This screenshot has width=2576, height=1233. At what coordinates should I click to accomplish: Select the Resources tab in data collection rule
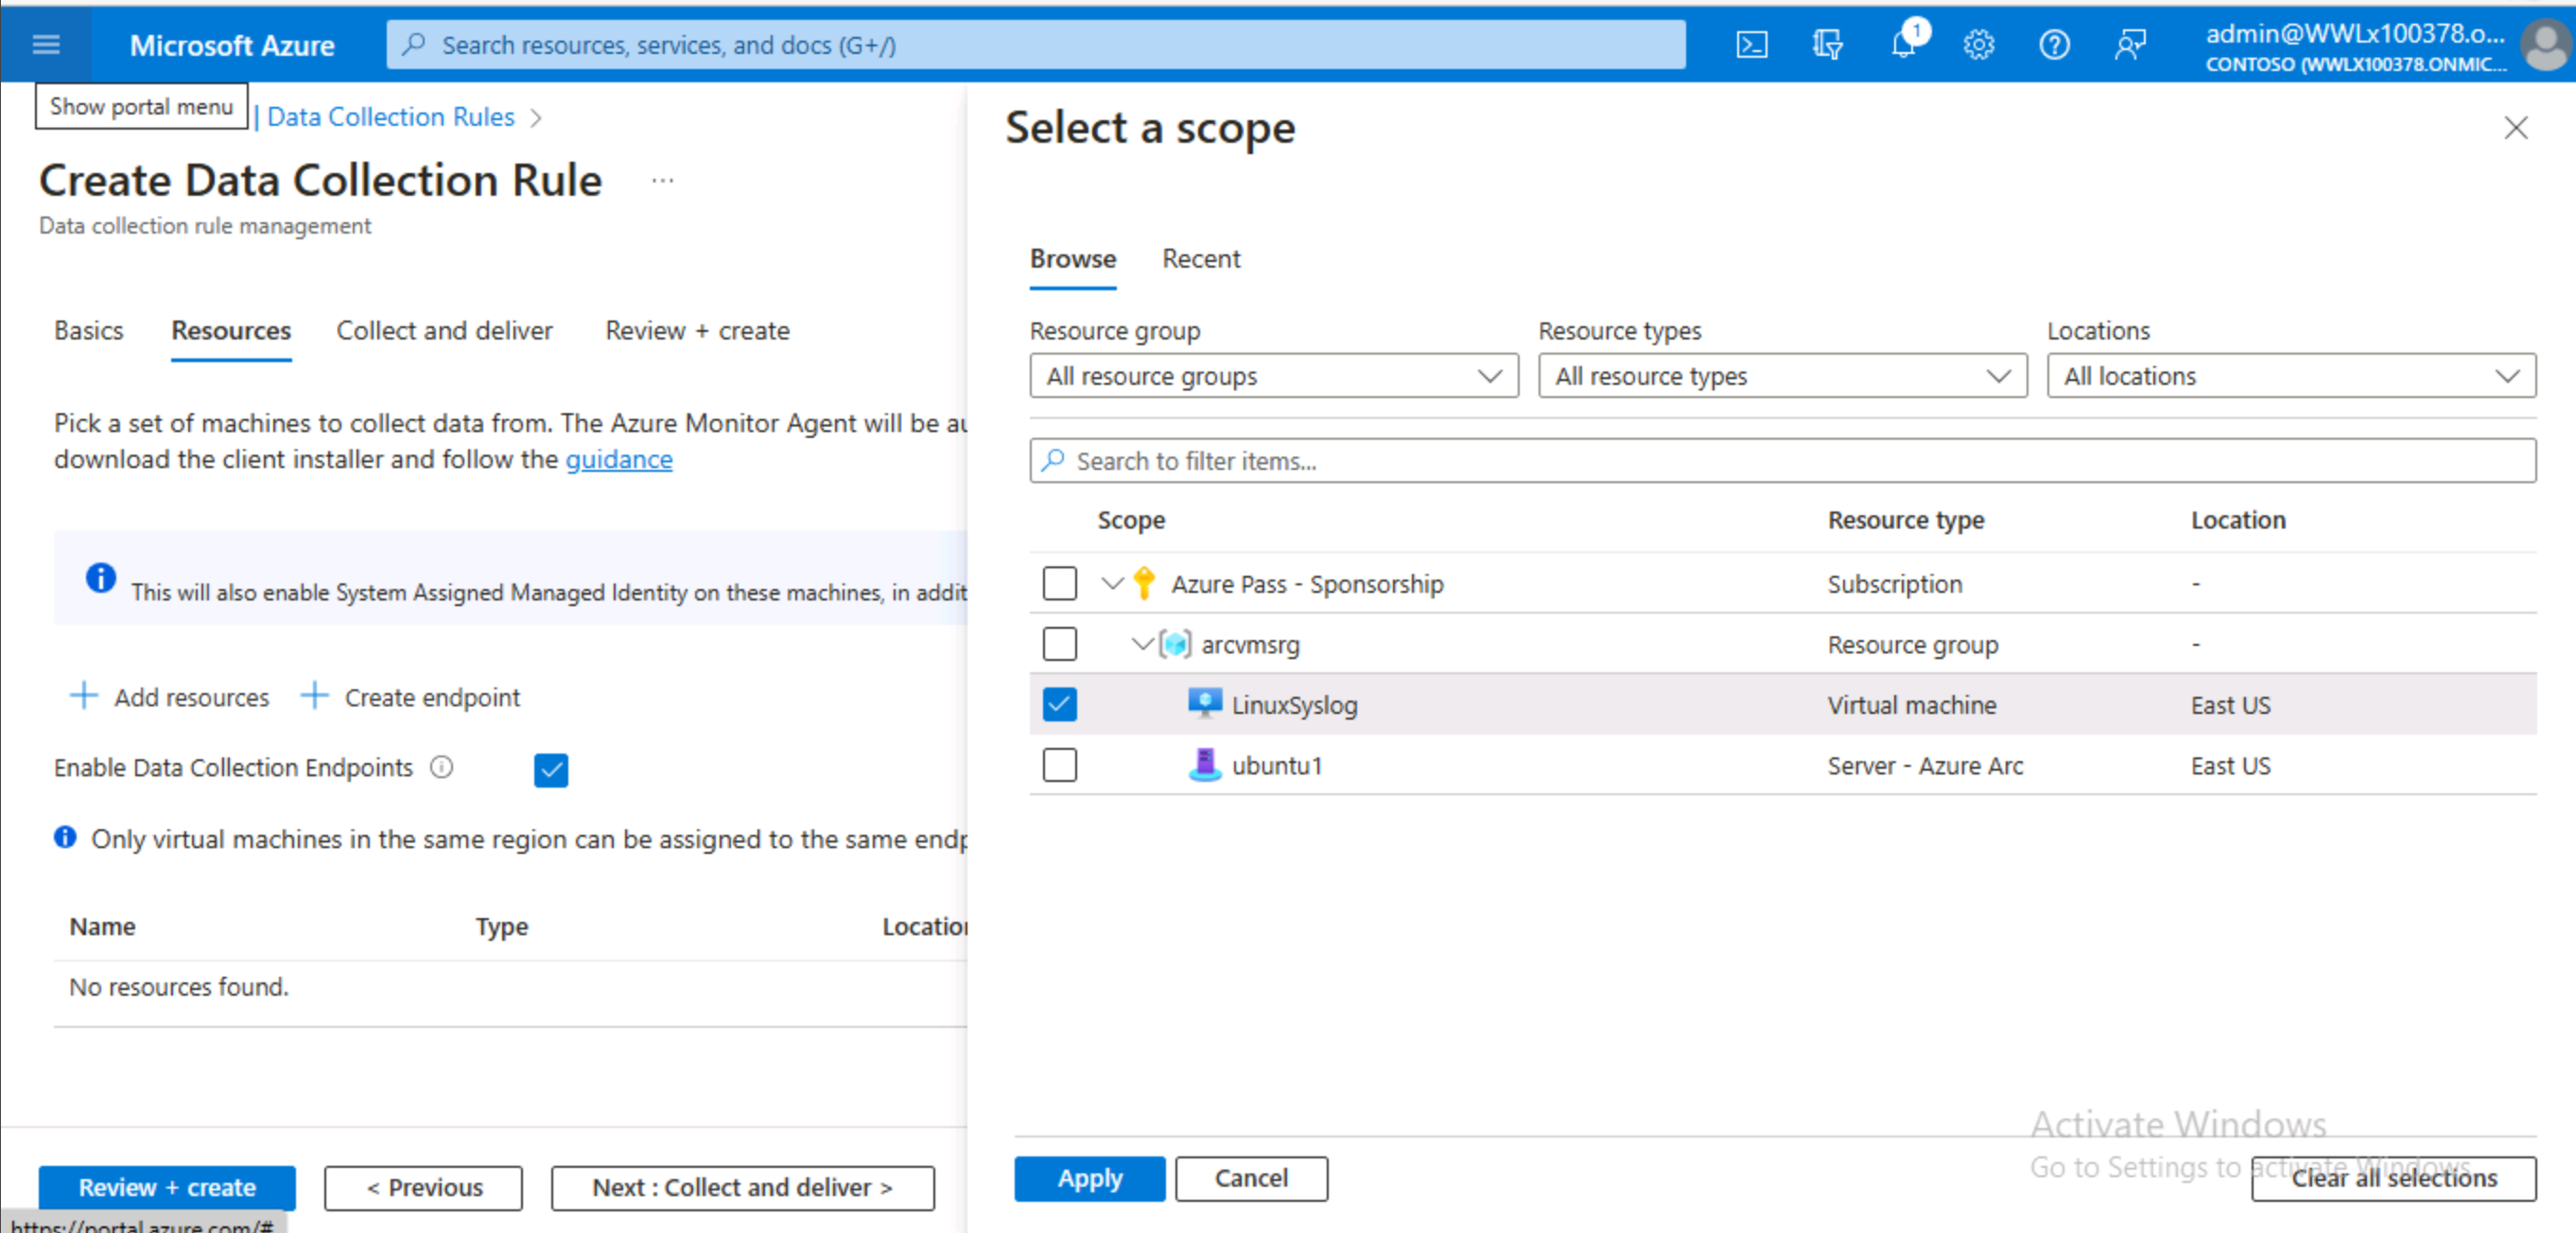point(230,330)
